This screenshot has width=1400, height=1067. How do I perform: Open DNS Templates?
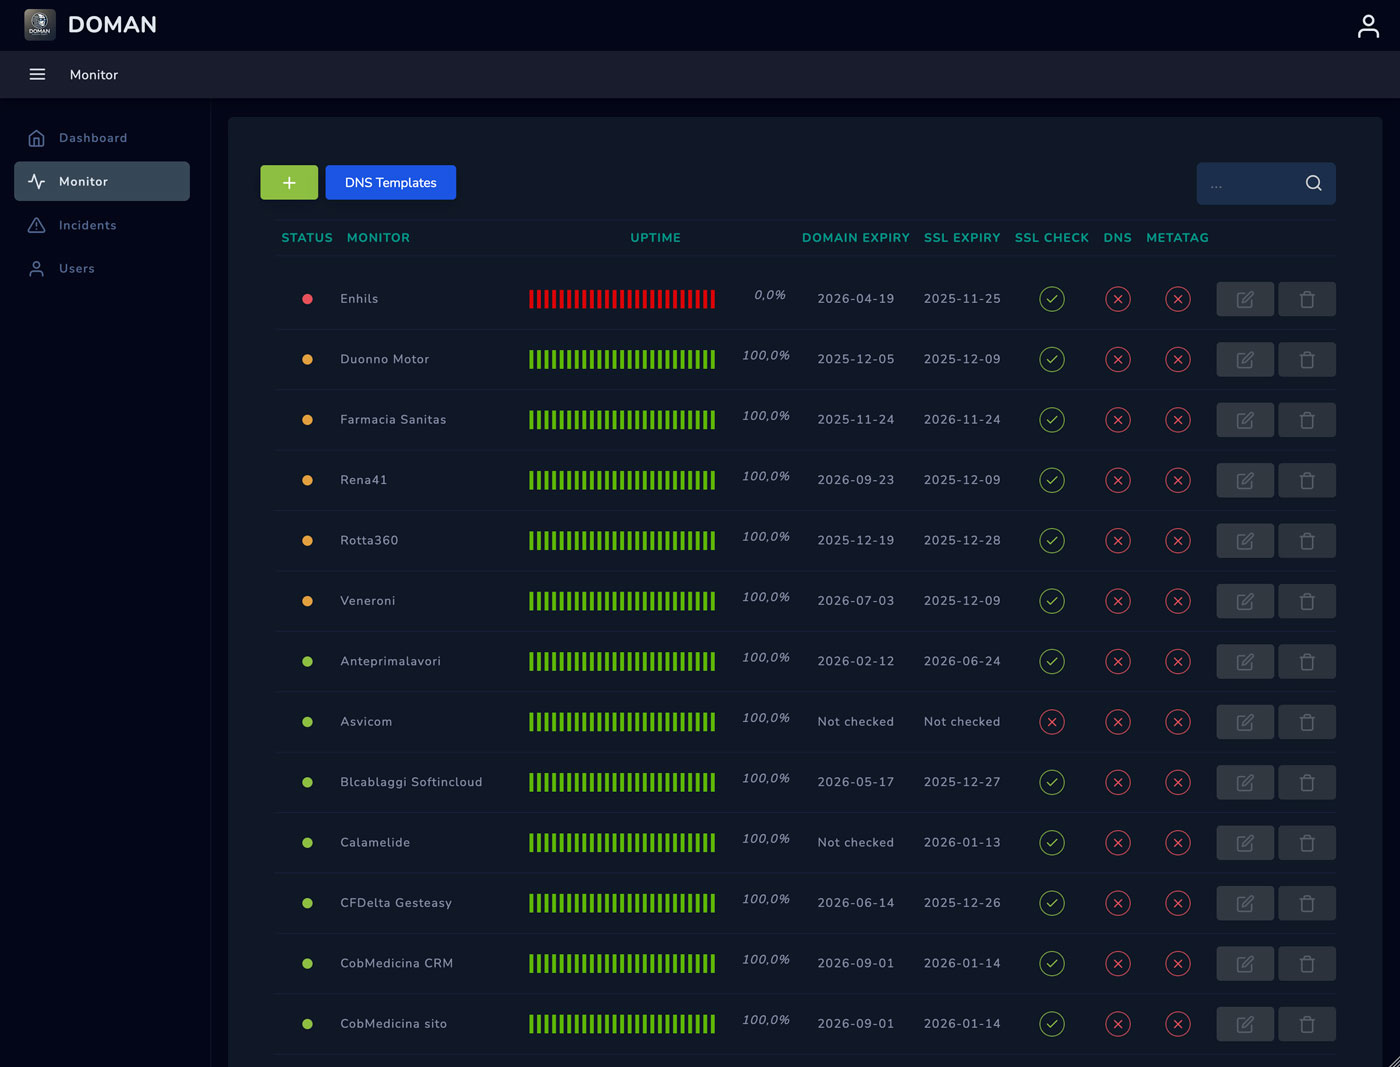[390, 183]
